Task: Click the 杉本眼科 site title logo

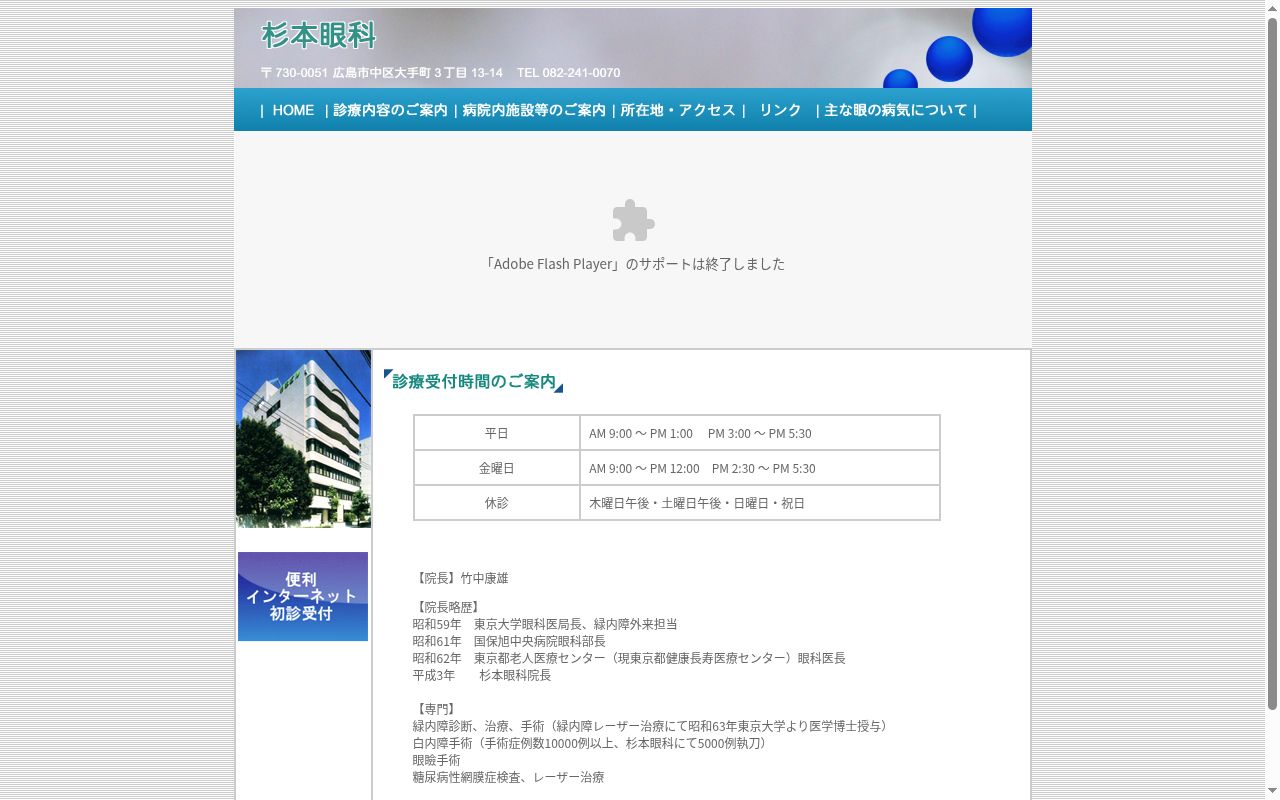Action: (x=319, y=36)
